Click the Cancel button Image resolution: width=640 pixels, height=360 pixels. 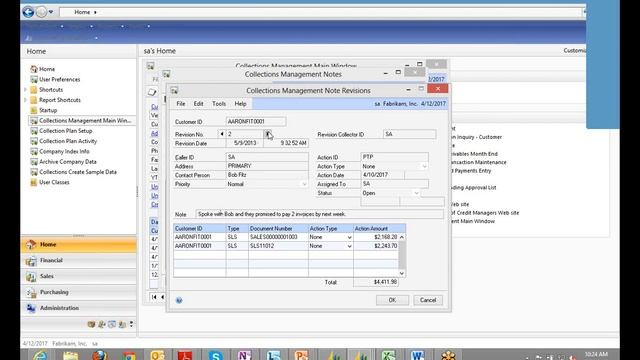tap(428, 300)
